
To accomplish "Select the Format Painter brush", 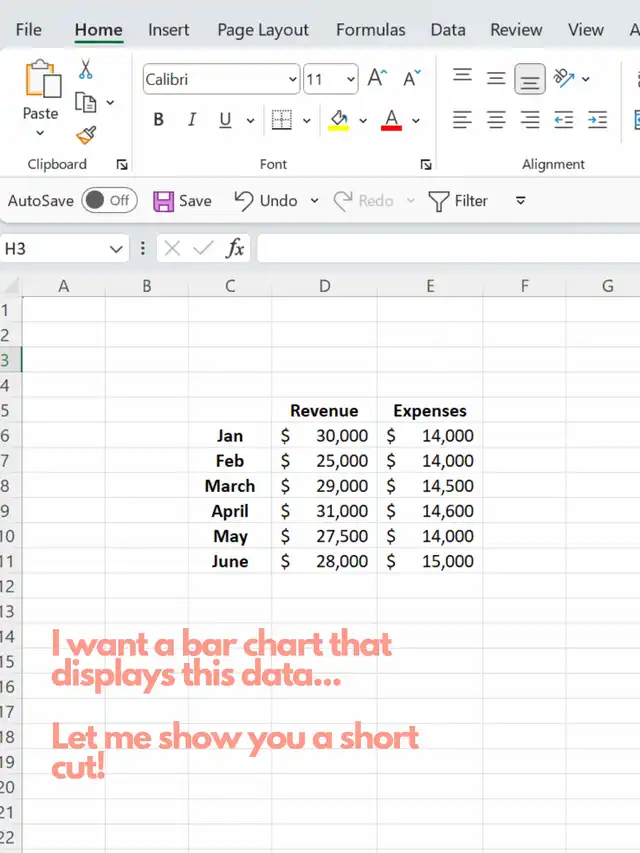I will [x=86, y=135].
